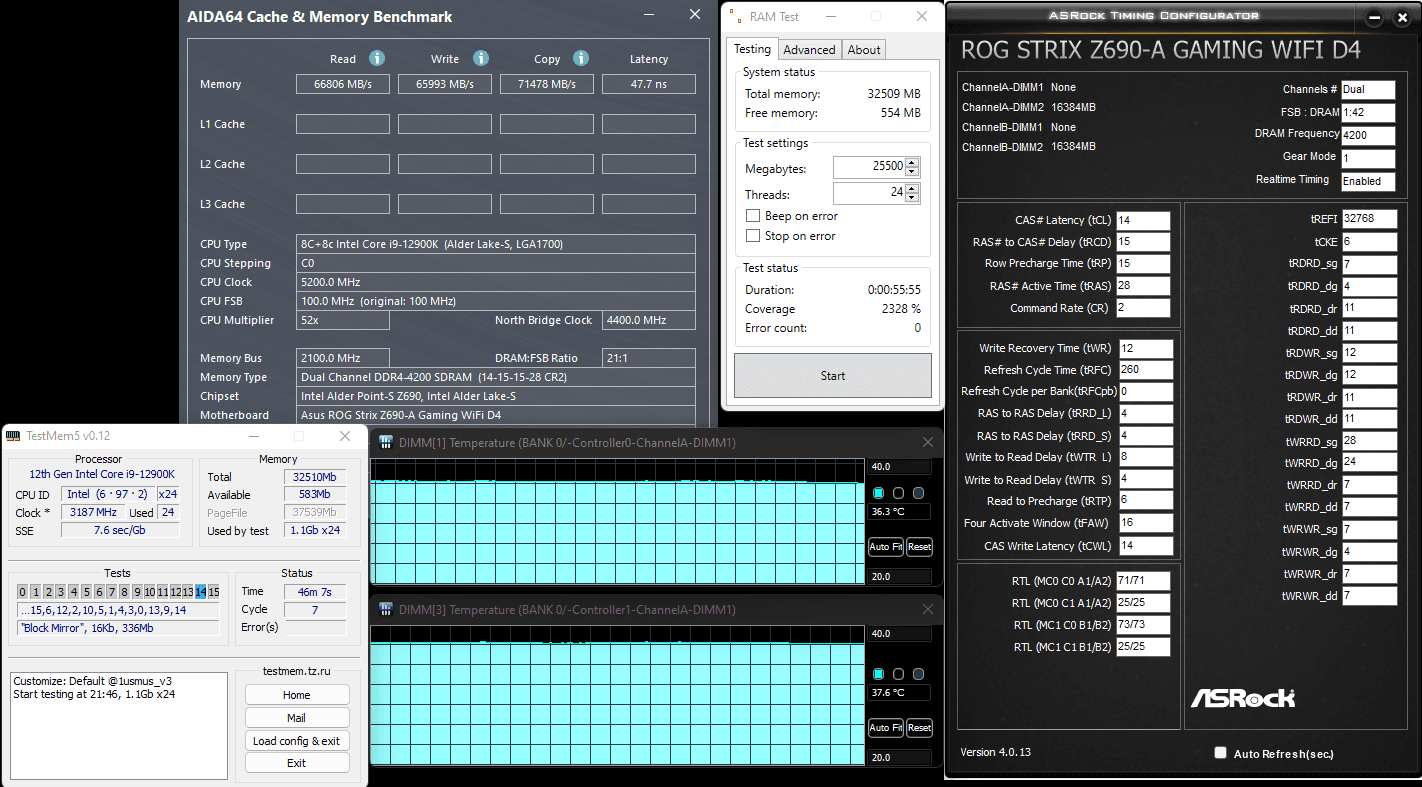Click the tWRRD_sg field showing 28
This screenshot has height=787, width=1422.
(x=1369, y=441)
